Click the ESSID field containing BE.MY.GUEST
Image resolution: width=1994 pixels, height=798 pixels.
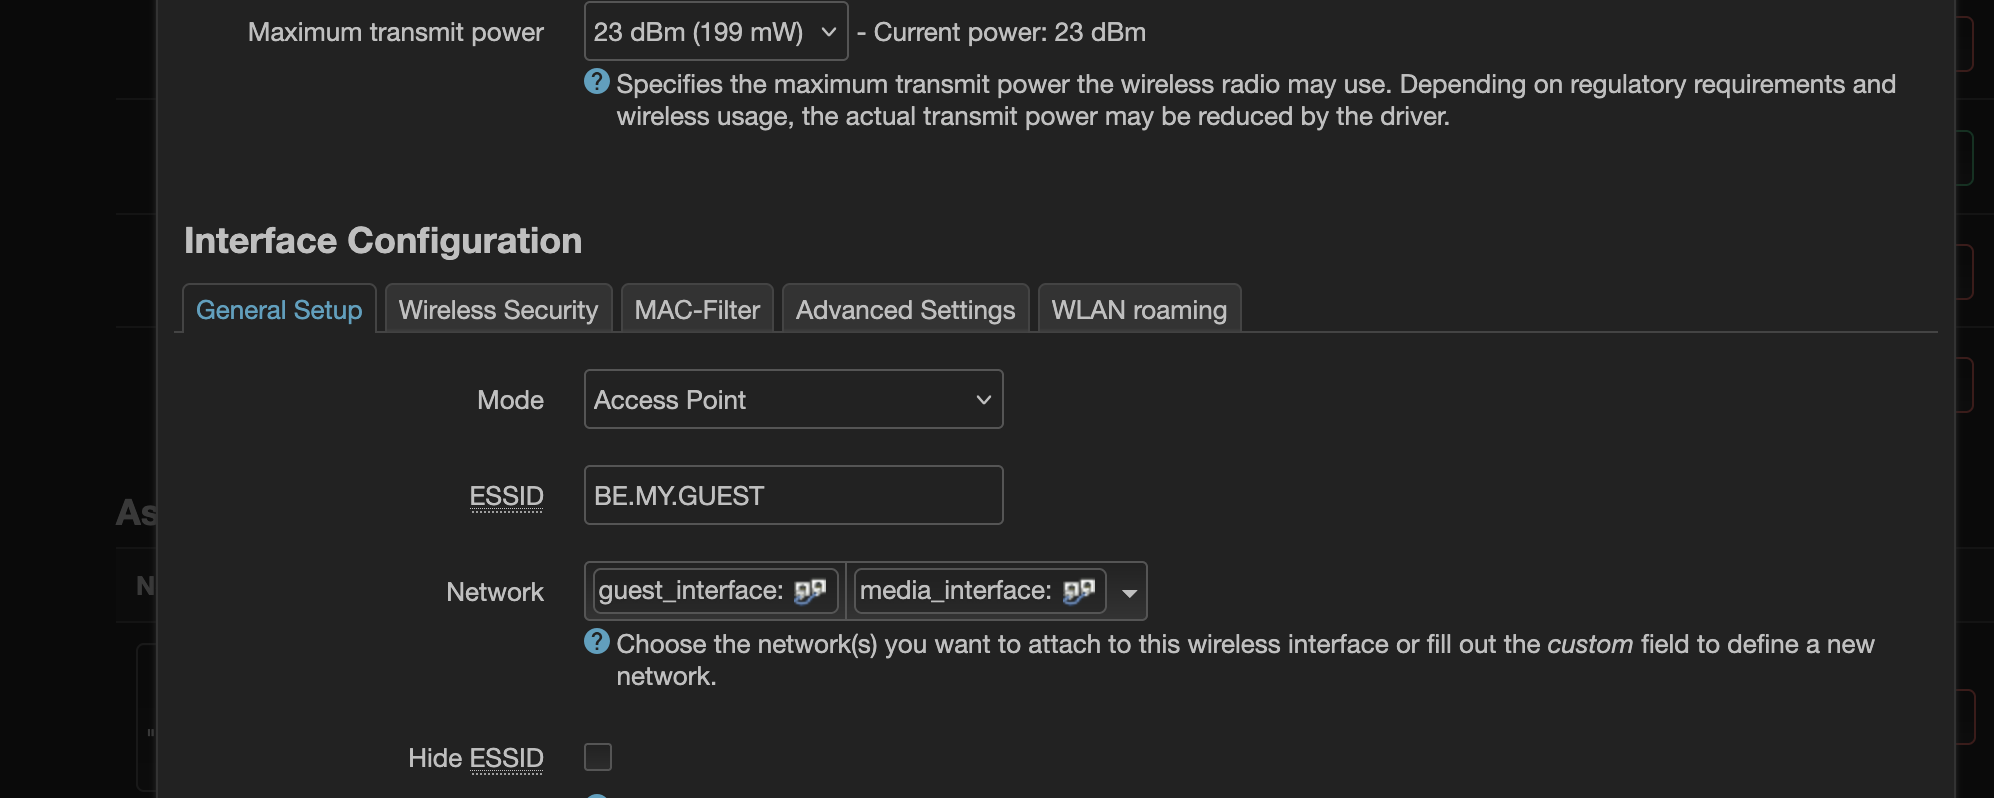pos(793,495)
